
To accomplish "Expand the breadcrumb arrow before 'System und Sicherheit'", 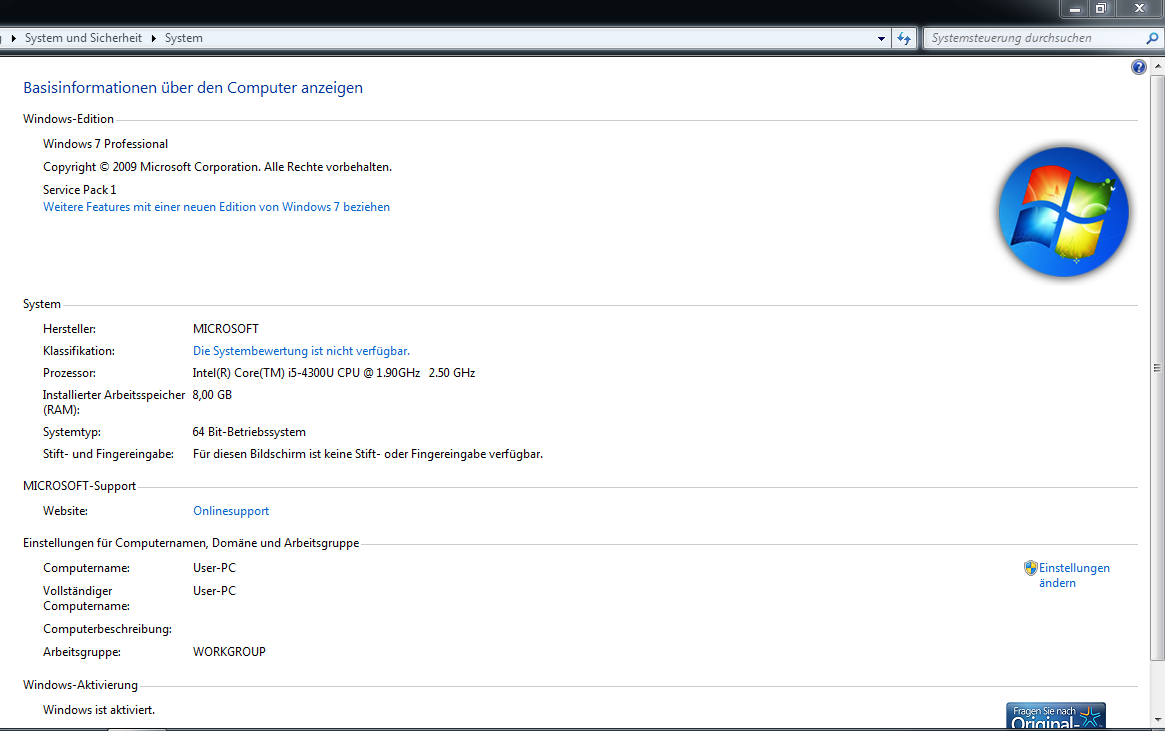I will [13, 39].
